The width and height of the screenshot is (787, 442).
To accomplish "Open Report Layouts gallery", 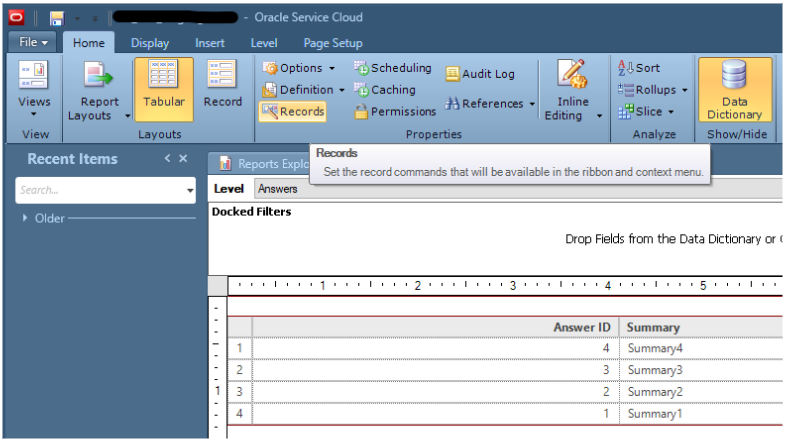I will coord(98,90).
